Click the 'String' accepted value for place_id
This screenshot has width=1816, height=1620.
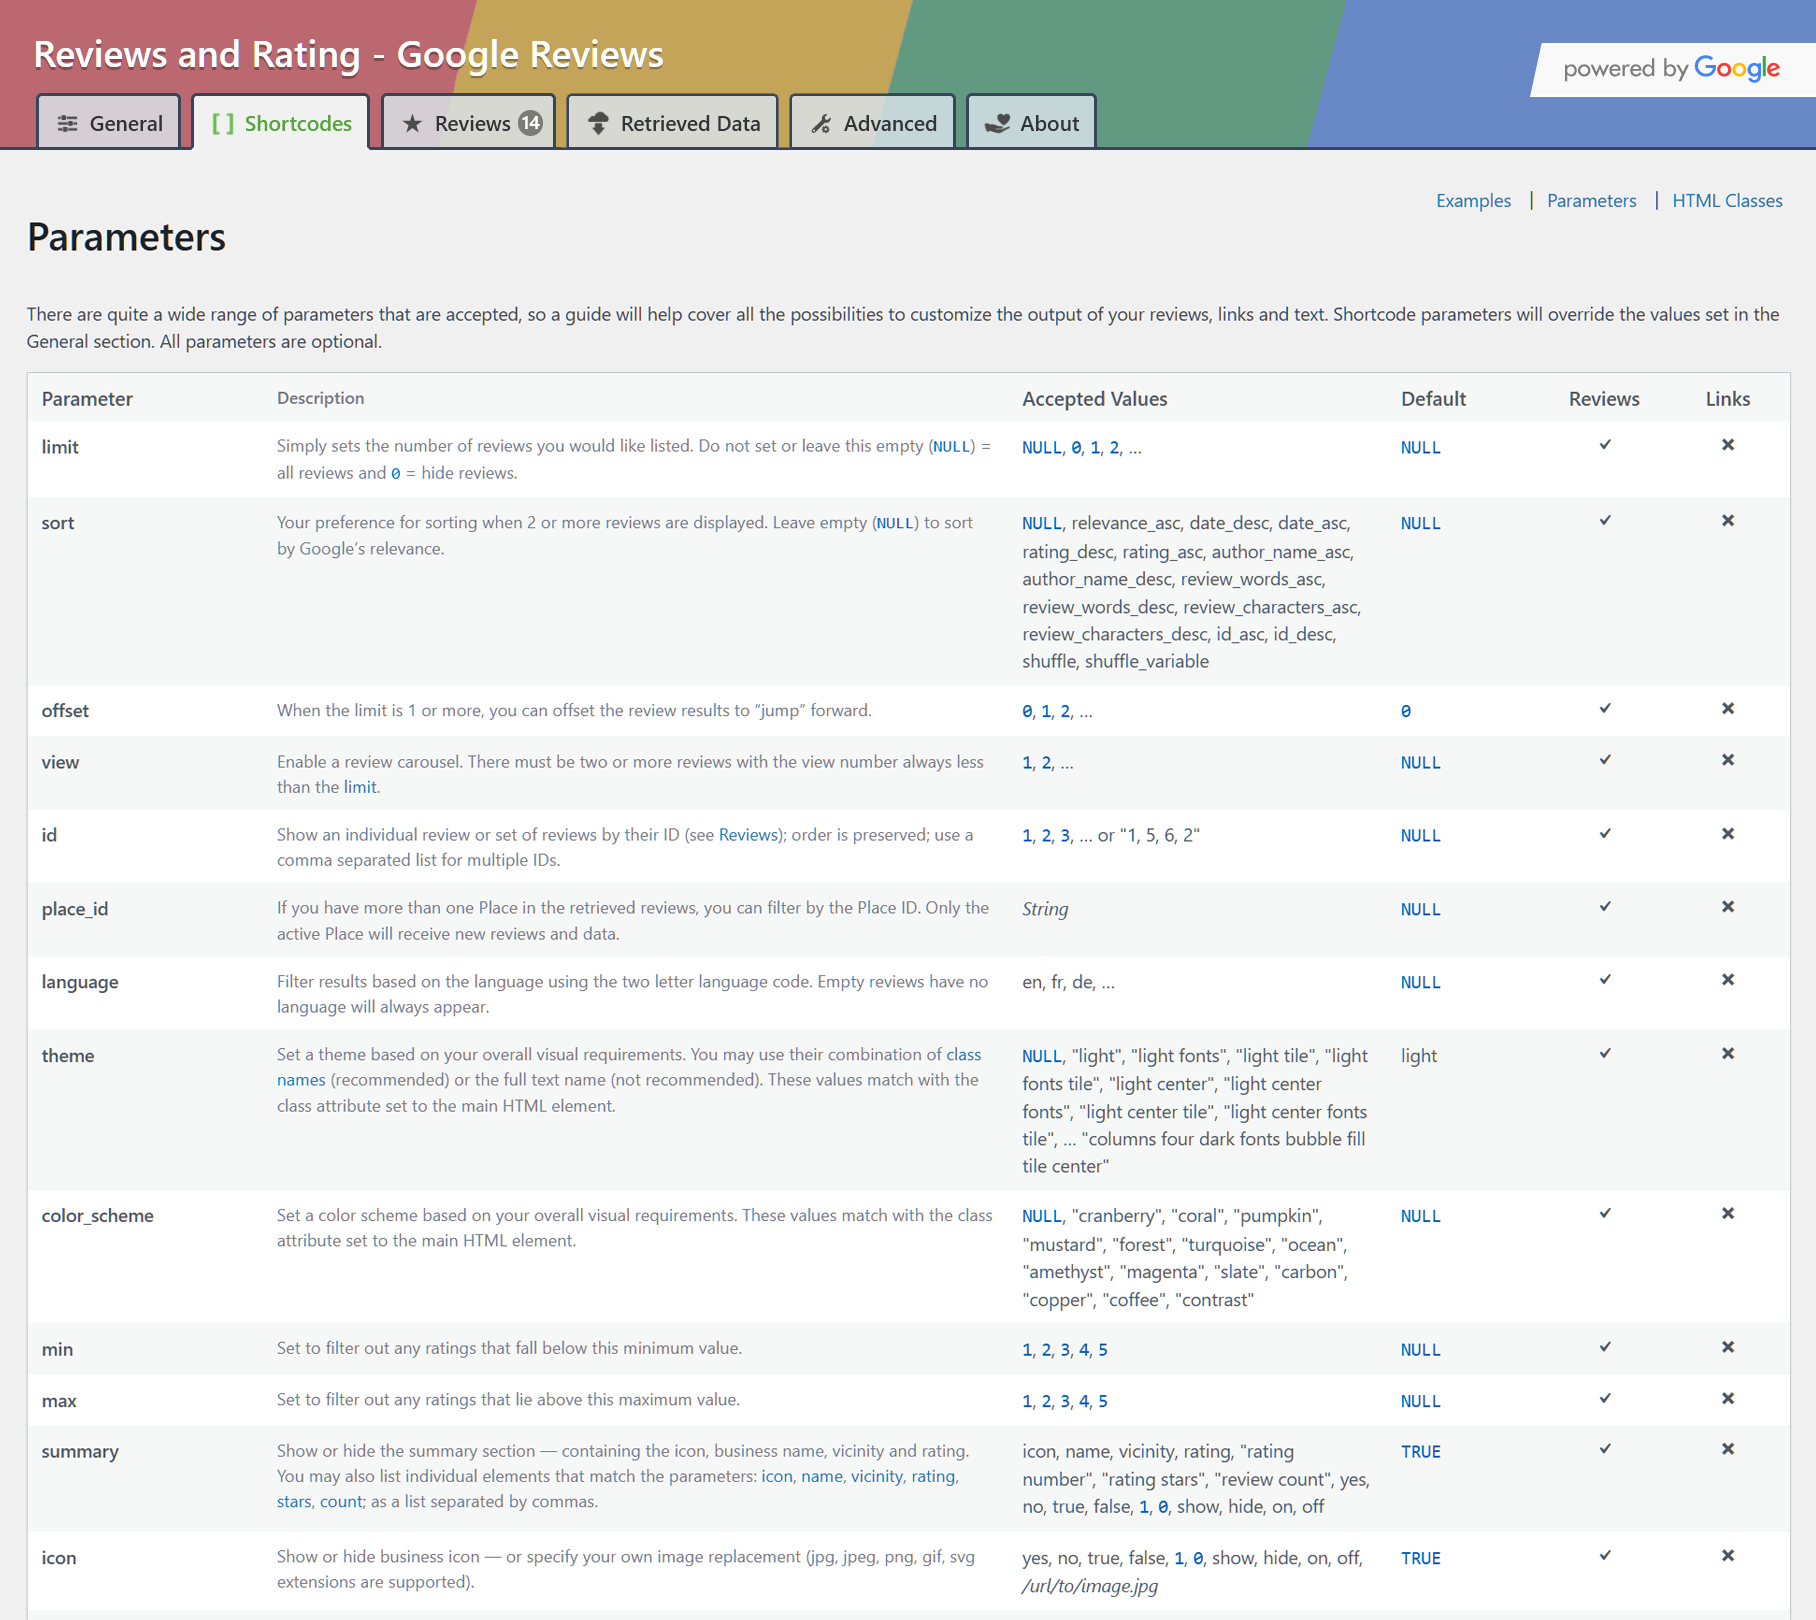pyautogui.click(x=1045, y=909)
